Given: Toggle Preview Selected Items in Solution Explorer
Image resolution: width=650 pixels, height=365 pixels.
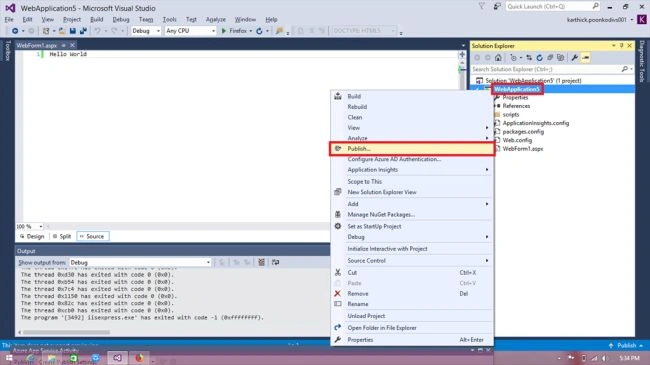Looking at the screenshot, I should pyautogui.click(x=585, y=58).
